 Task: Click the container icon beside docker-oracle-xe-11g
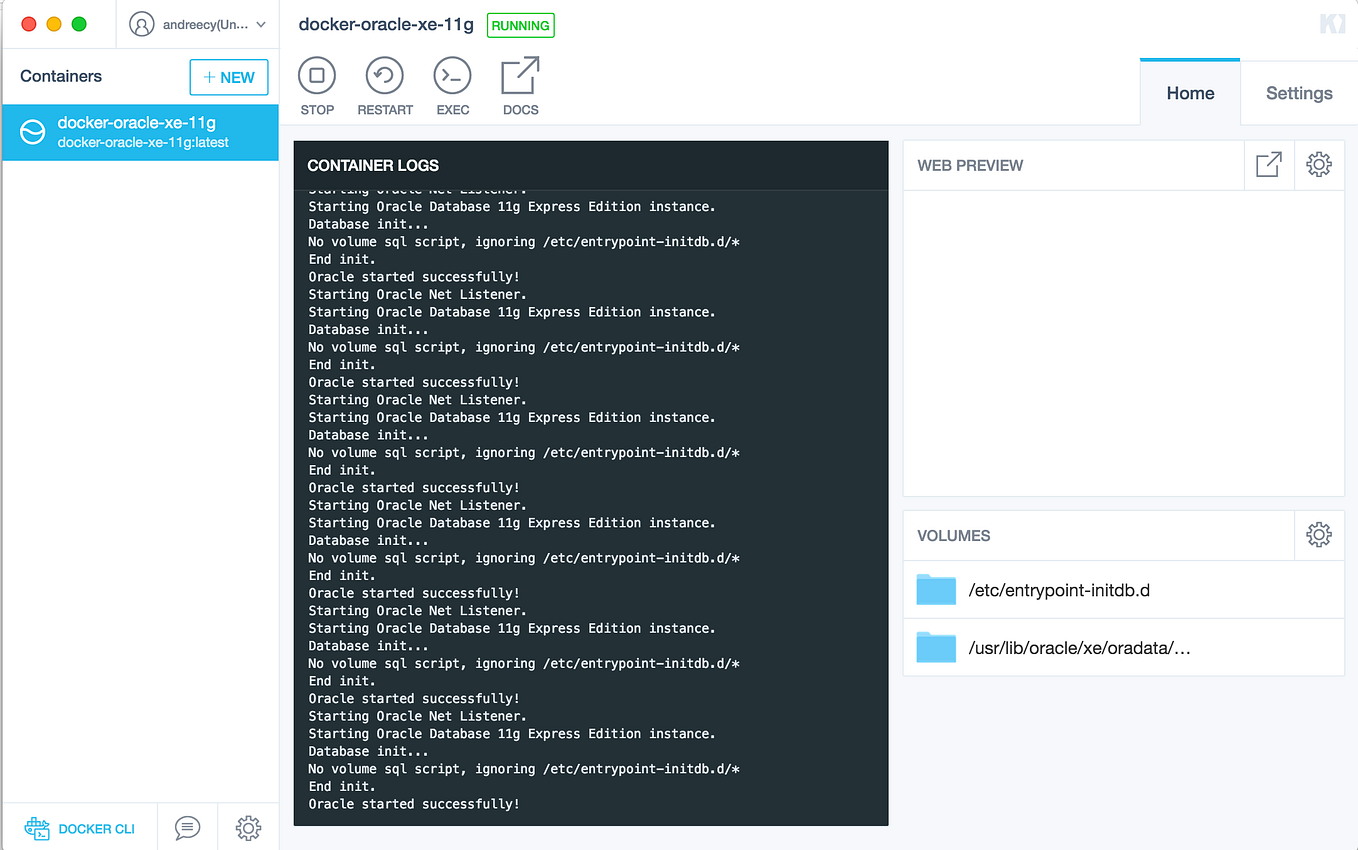click(34, 131)
